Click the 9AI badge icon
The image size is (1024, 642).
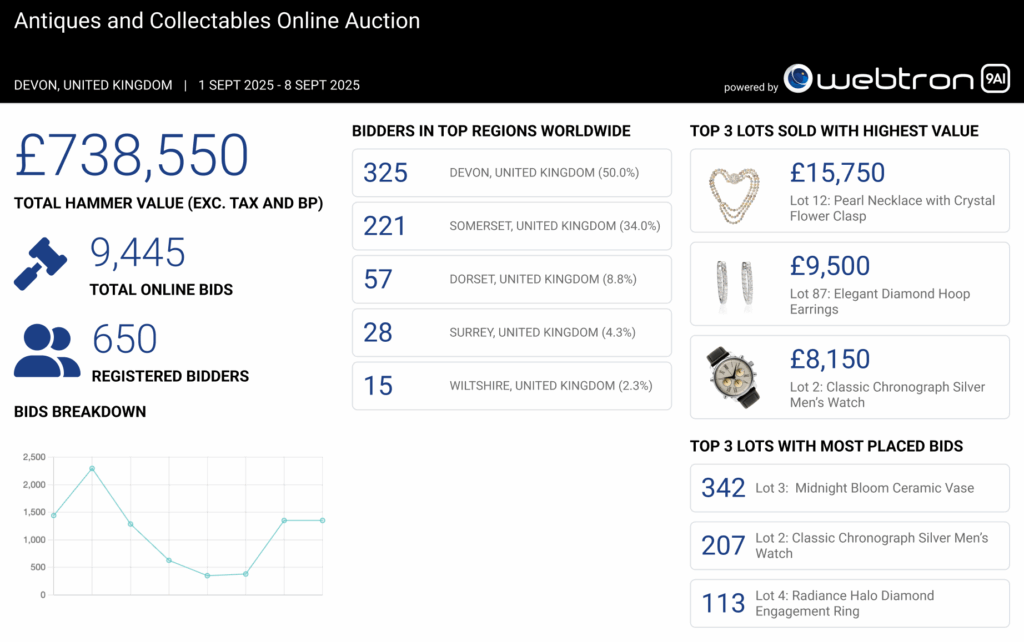[x=994, y=79]
